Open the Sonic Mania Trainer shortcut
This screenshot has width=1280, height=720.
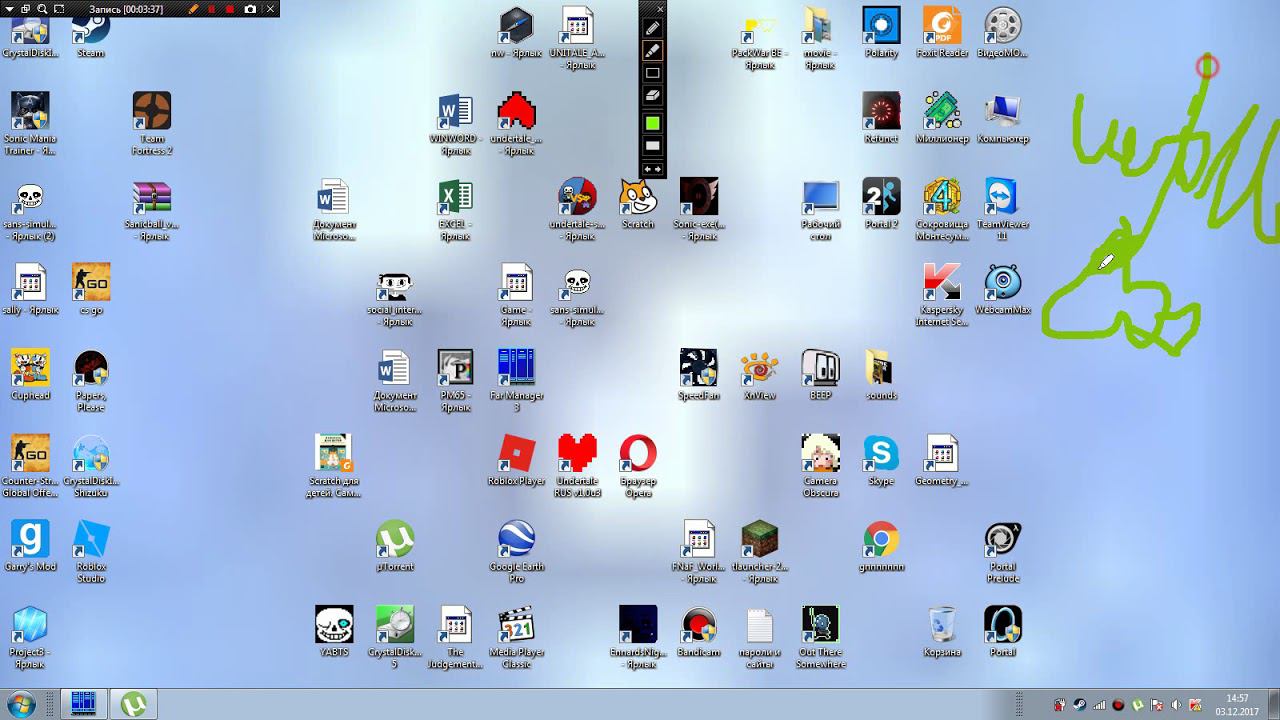click(x=30, y=124)
